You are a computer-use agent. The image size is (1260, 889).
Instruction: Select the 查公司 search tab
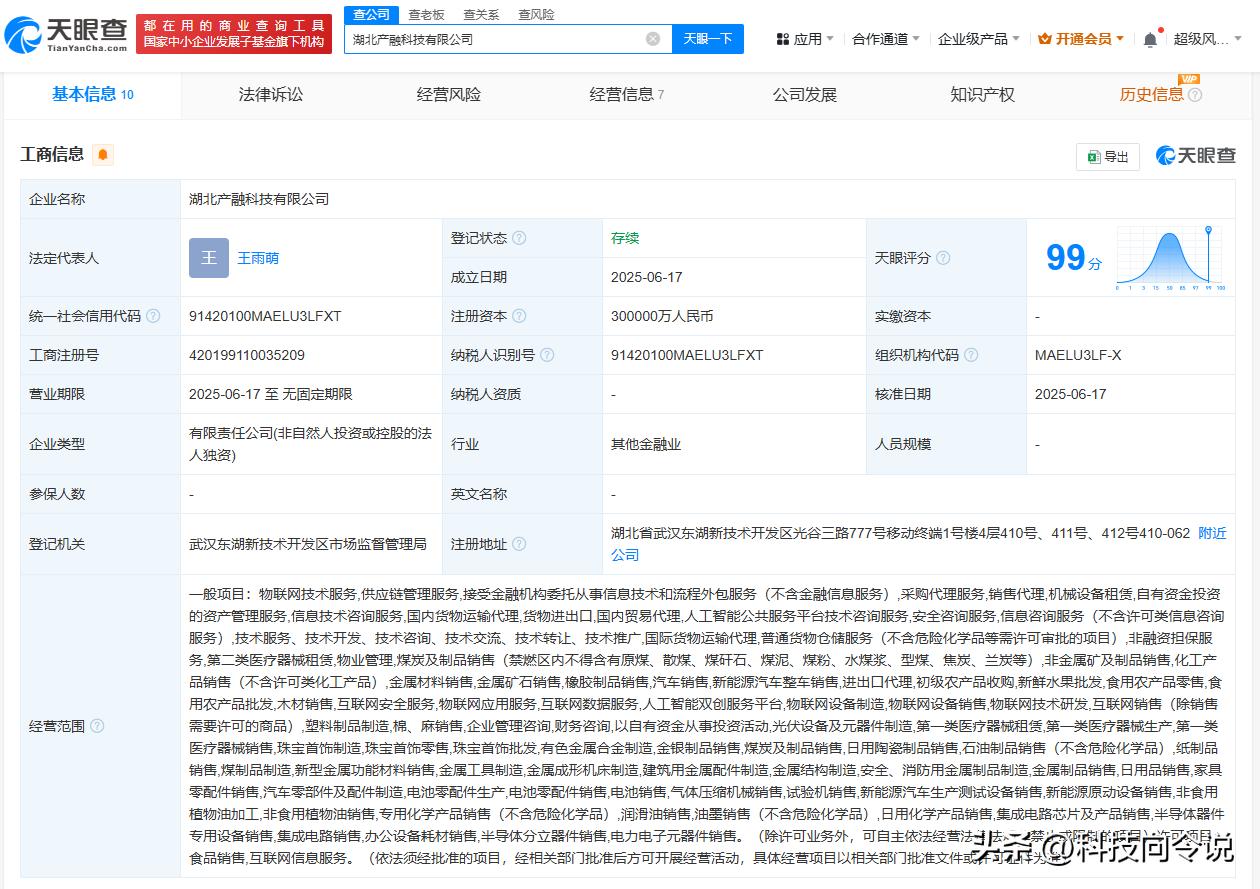372,14
